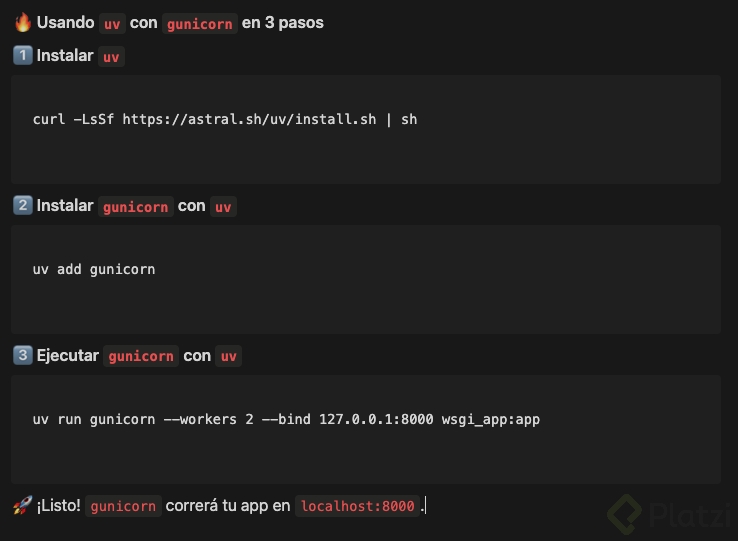Click the Ejecutar heading word
738x541 pixels.
(x=68, y=356)
